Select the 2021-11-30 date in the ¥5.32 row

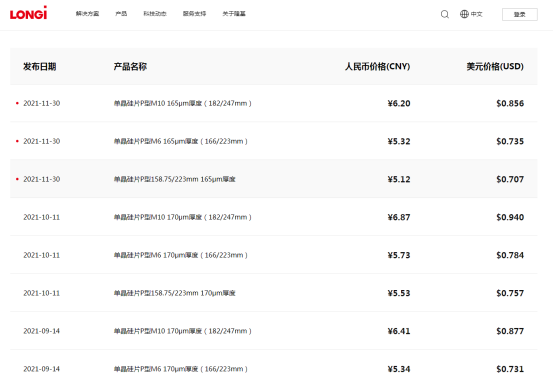click(42, 141)
